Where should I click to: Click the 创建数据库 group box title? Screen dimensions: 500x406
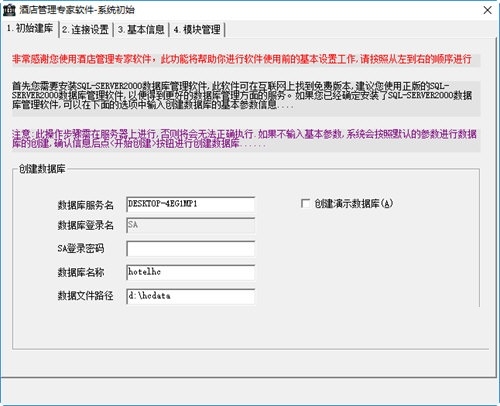pos(42,169)
